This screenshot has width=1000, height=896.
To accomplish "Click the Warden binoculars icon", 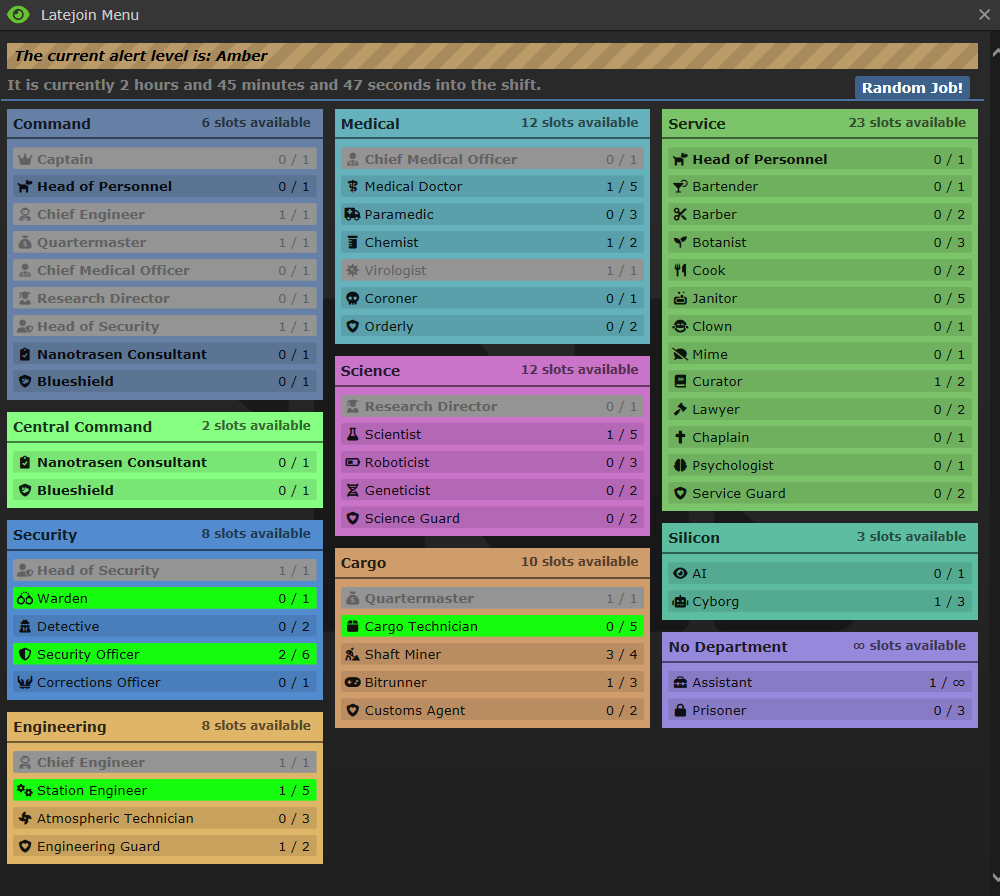I will (25, 599).
